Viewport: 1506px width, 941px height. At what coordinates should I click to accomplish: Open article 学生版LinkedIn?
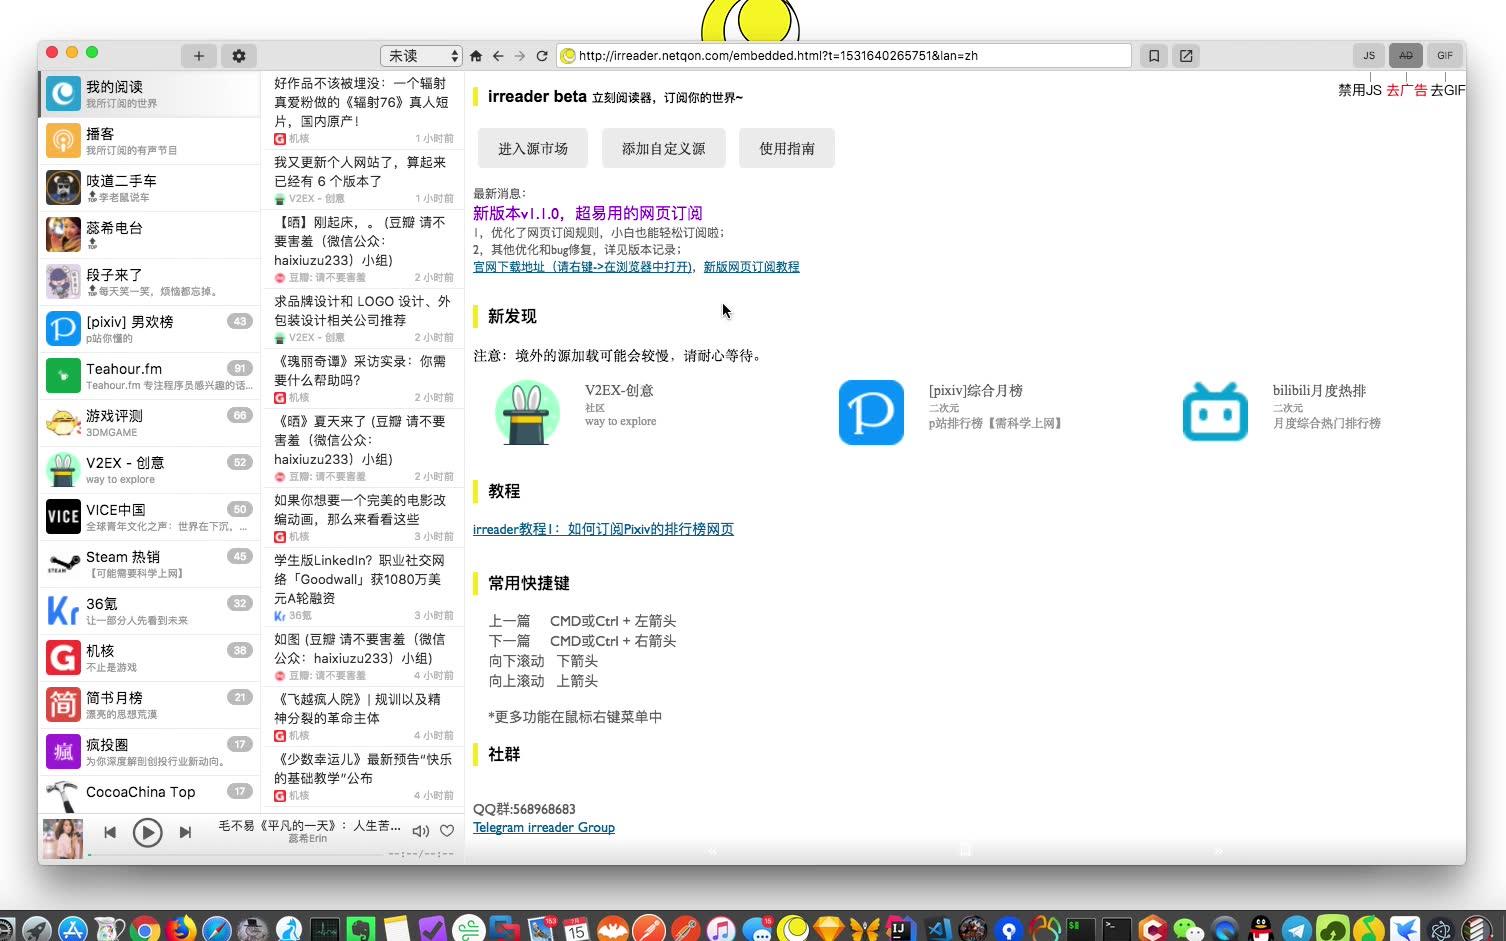pos(363,587)
